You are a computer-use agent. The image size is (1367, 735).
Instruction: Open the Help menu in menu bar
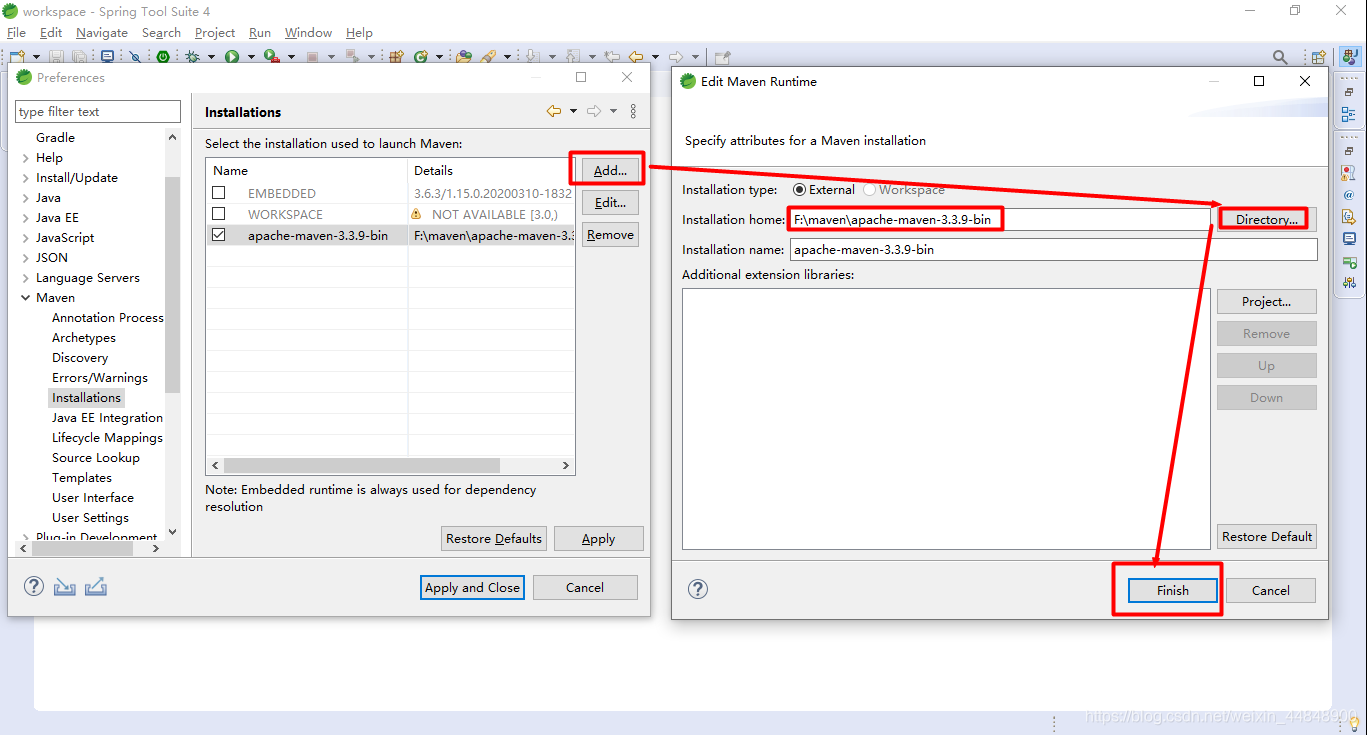point(359,33)
